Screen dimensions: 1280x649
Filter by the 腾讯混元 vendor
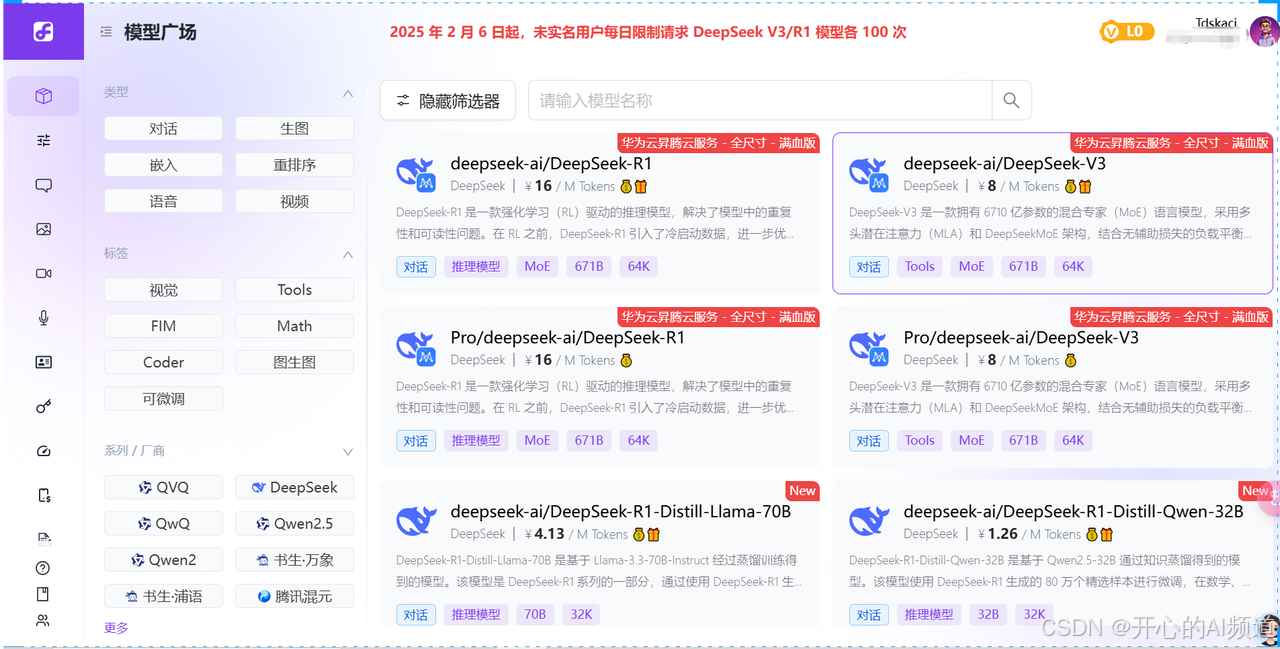294,596
